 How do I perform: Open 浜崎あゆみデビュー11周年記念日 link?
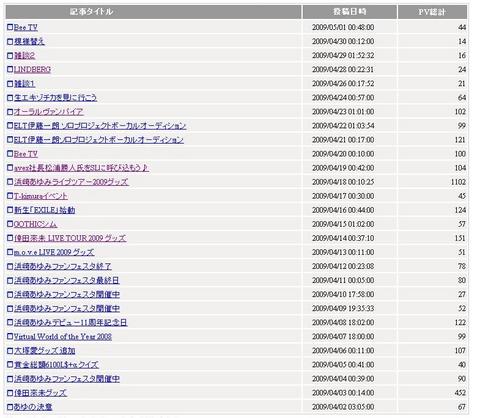pyautogui.click(x=70, y=323)
